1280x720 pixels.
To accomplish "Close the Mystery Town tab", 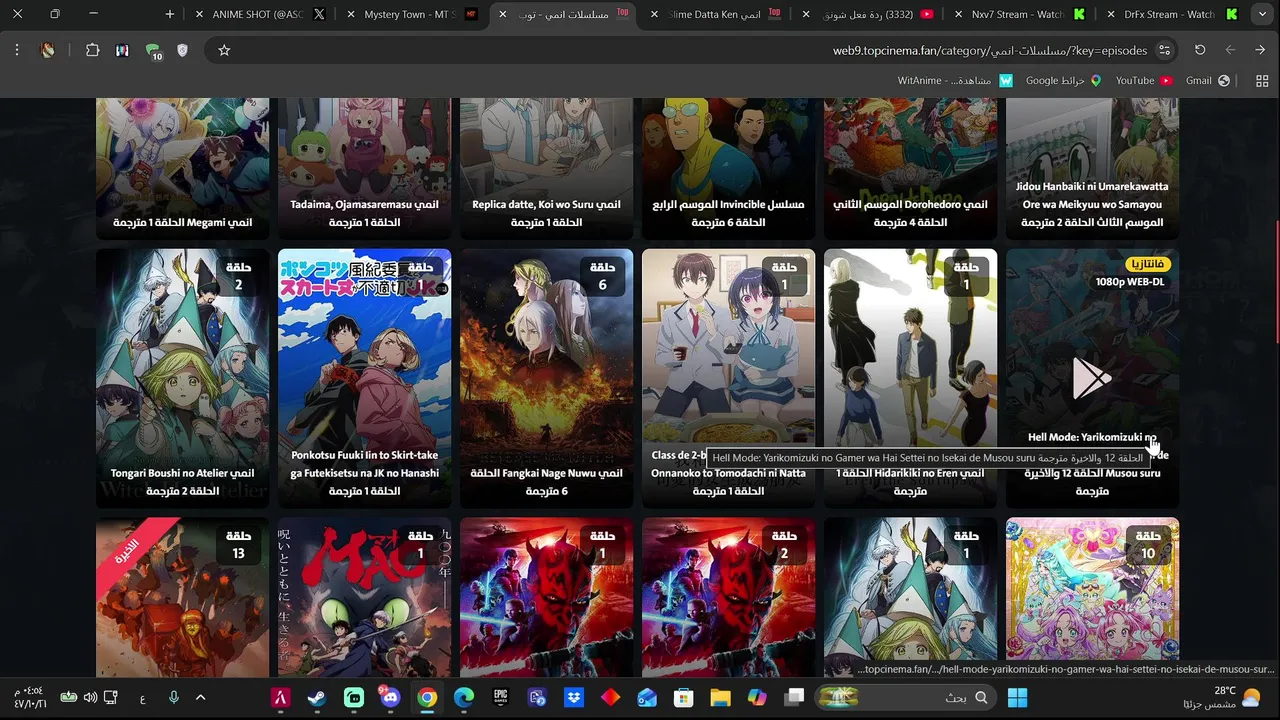I will pyautogui.click(x=350, y=14).
